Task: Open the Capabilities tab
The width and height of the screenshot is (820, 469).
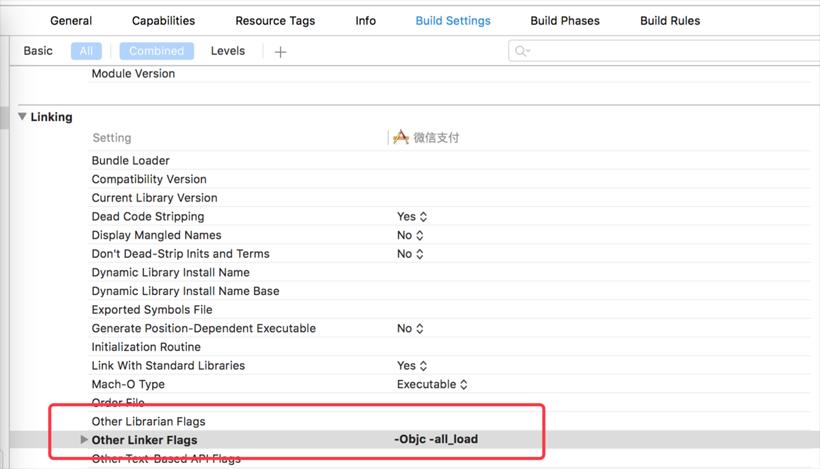Action: click(163, 21)
